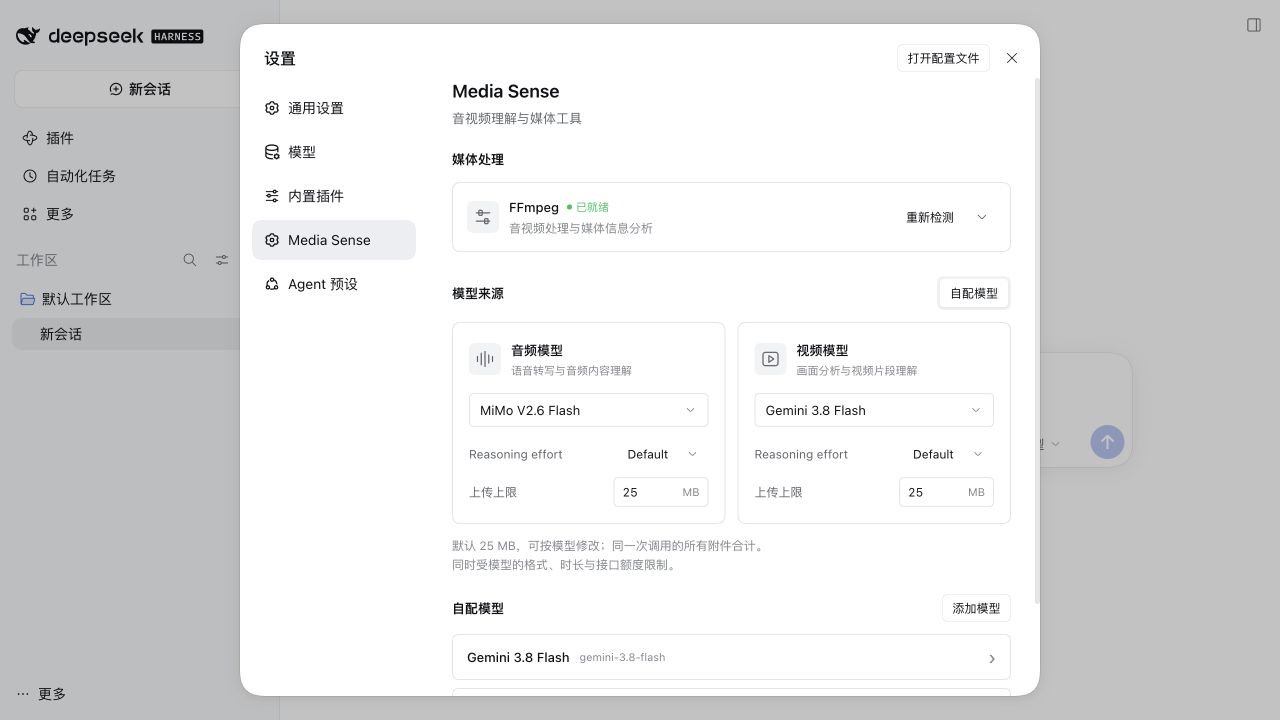Click 打开配置文件 button
This screenshot has width=1280, height=720.
point(943,58)
